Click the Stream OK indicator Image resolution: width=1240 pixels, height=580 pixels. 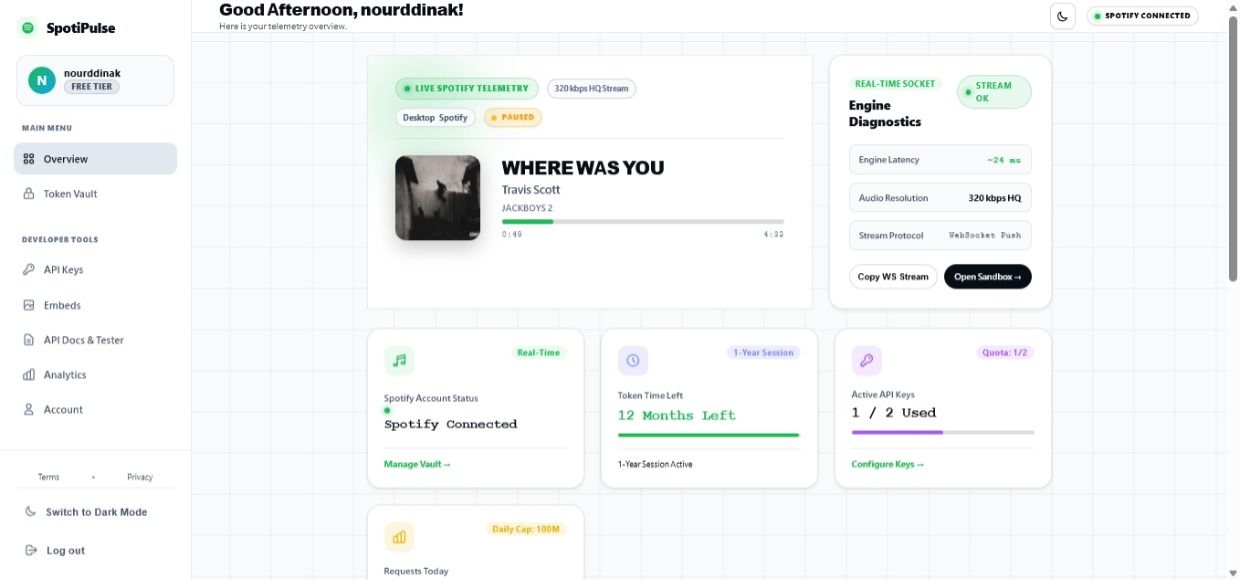coord(994,92)
